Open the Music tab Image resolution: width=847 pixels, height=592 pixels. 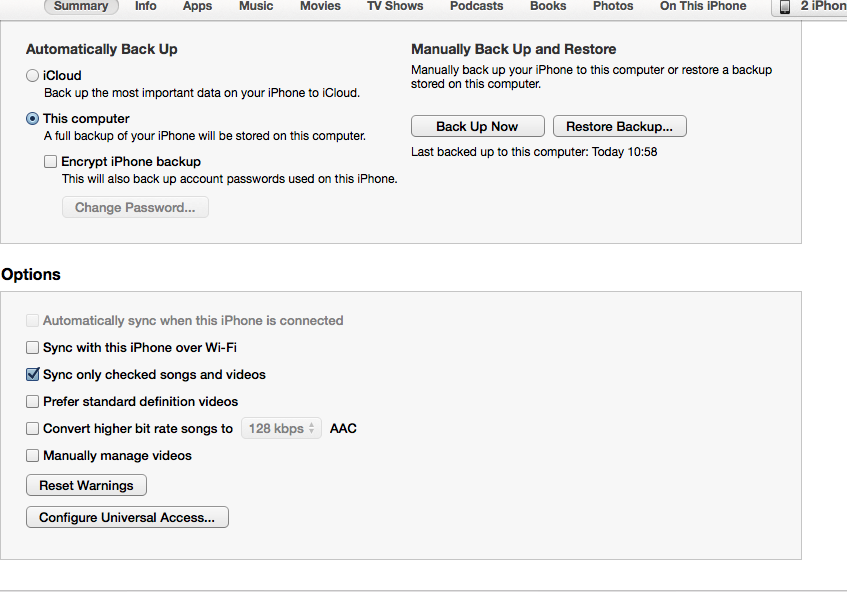pos(256,7)
